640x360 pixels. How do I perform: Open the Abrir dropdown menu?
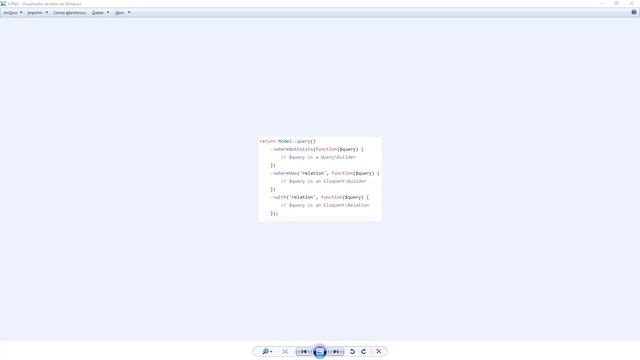coord(122,13)
